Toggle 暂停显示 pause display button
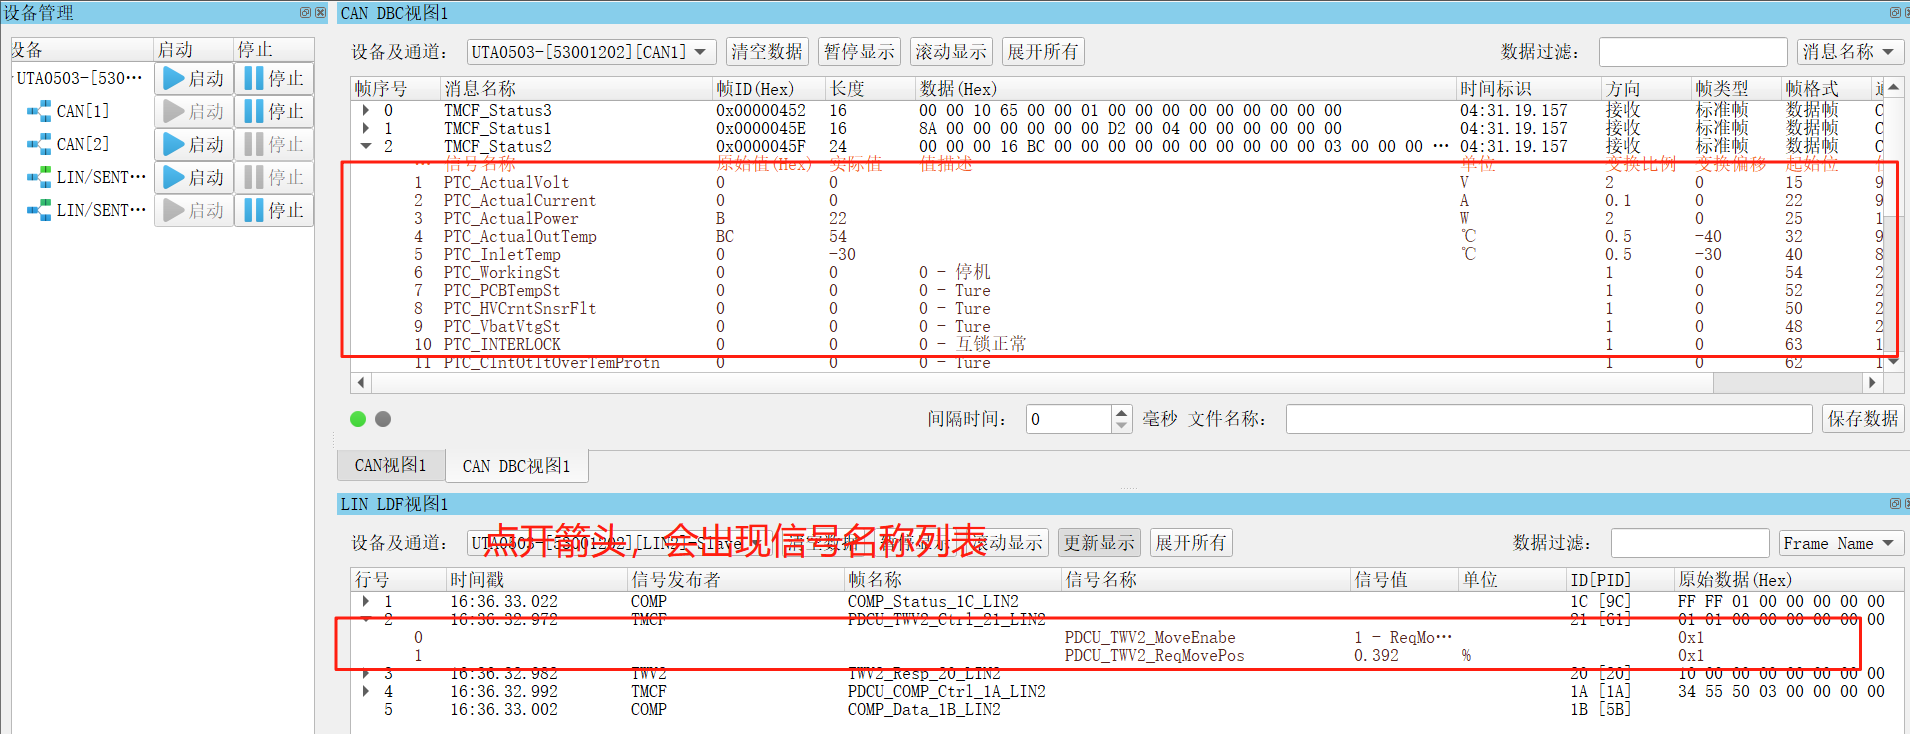1910x734 pixels. pos(859,52)
